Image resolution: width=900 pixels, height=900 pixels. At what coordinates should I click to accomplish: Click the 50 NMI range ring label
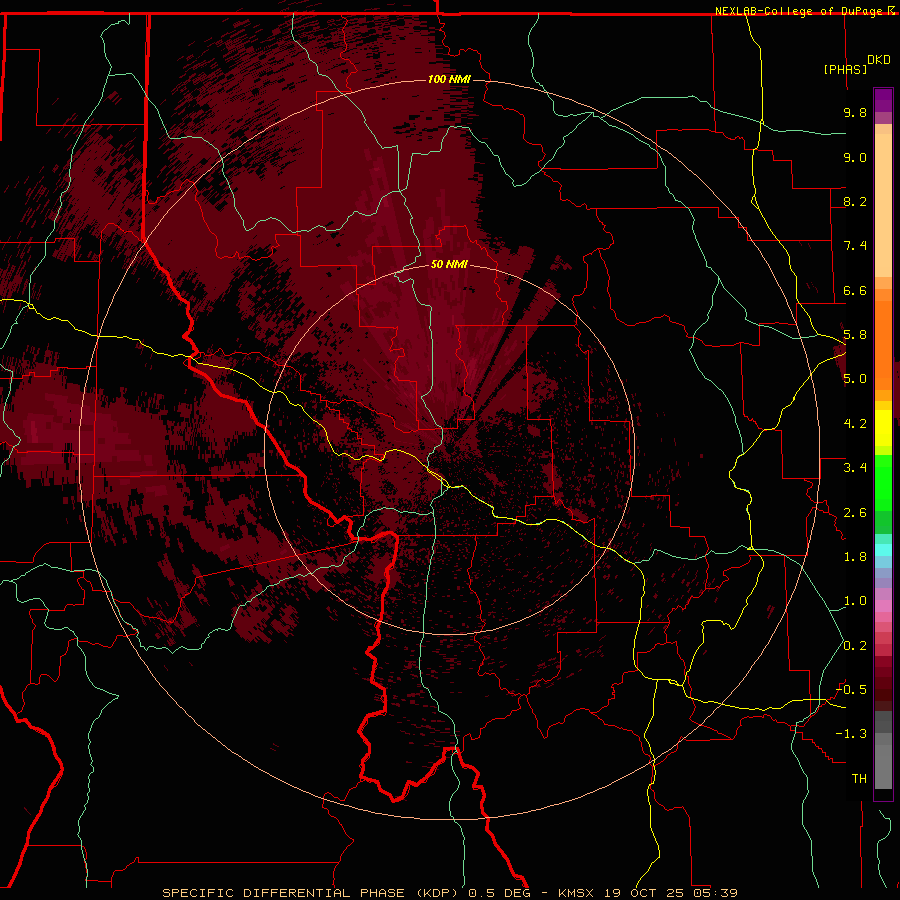tap(449, 264)
